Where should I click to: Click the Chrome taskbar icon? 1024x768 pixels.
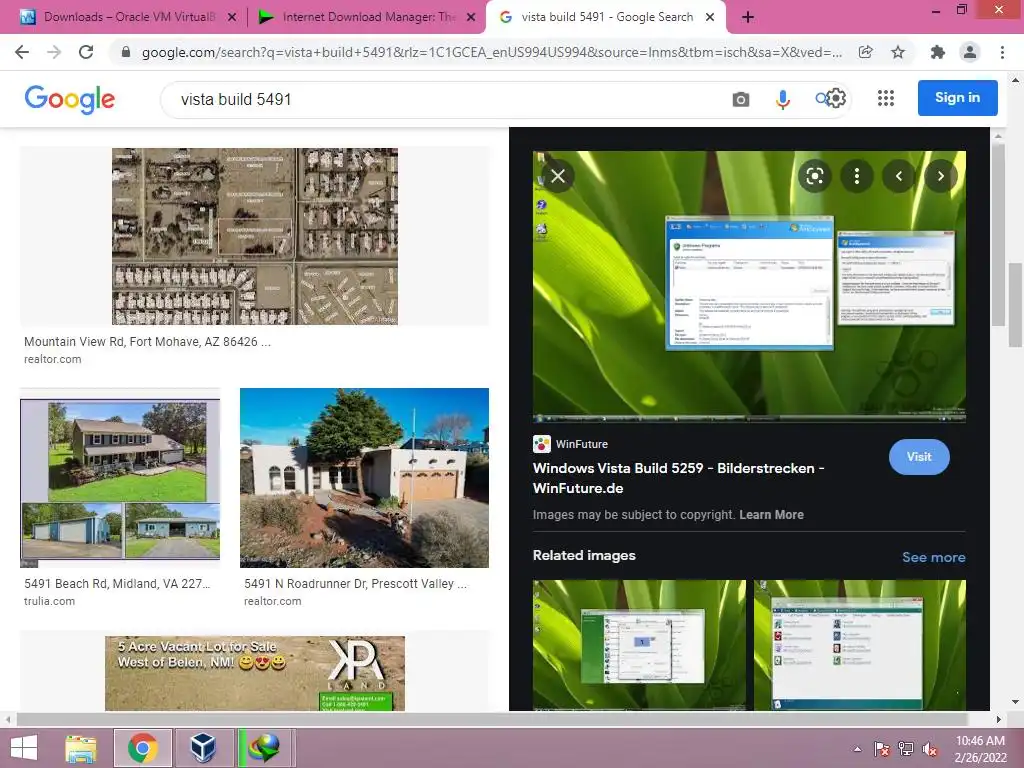143,748
